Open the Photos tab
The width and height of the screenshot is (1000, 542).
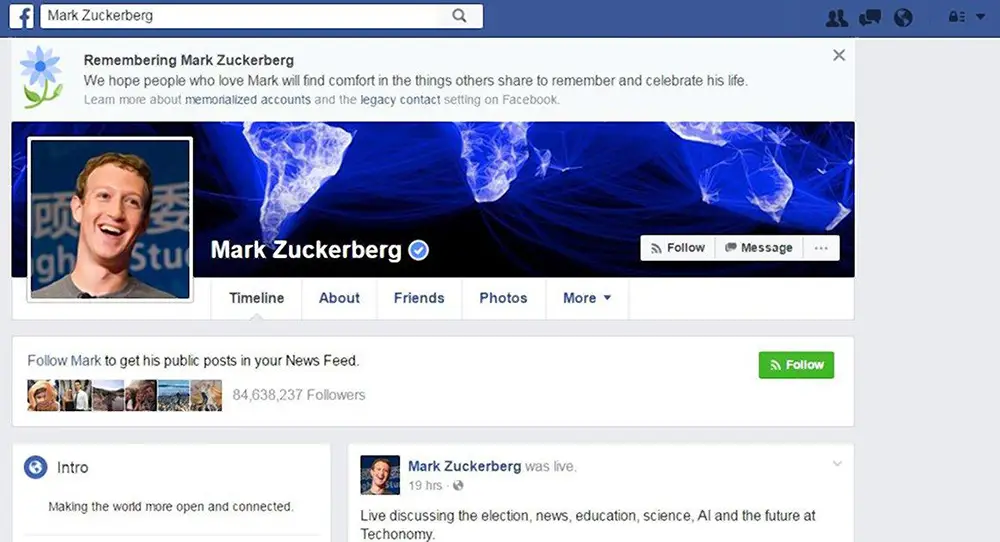click(503, 298)
